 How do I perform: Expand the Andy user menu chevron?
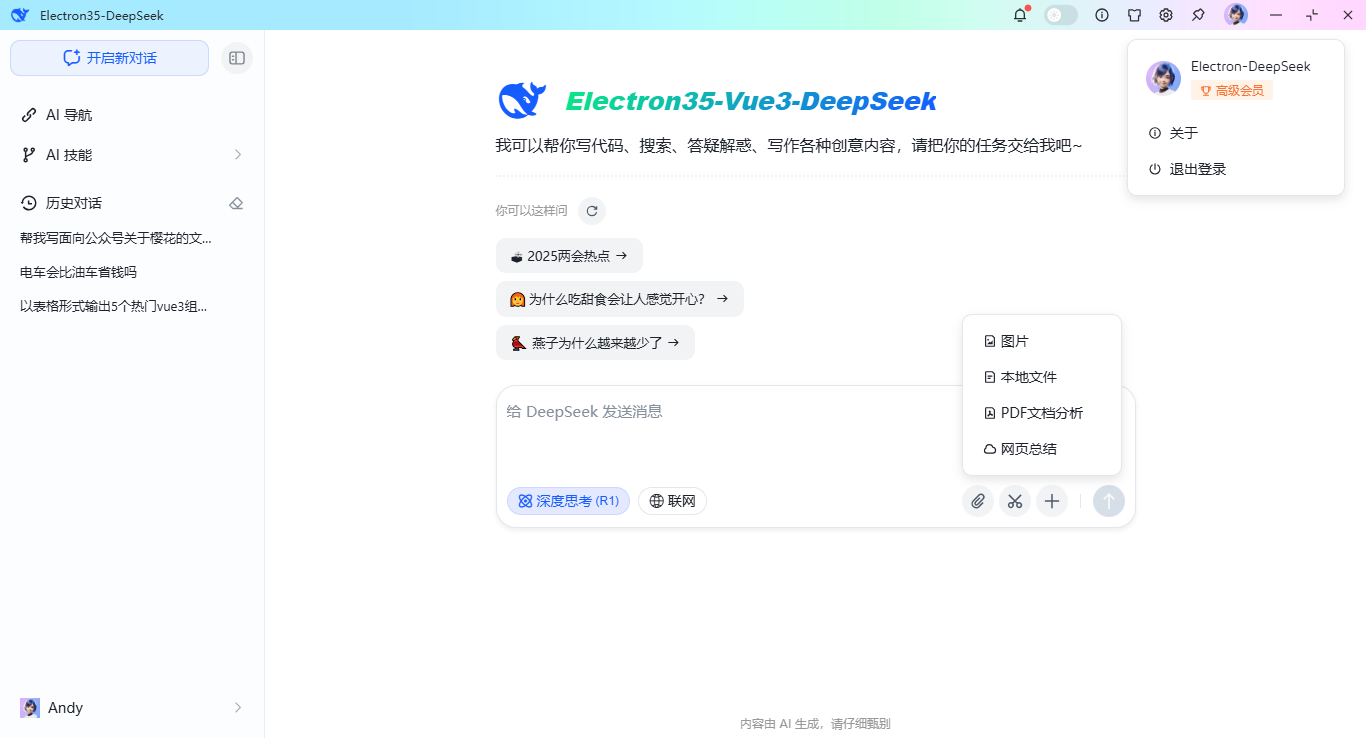pos(238,708)
